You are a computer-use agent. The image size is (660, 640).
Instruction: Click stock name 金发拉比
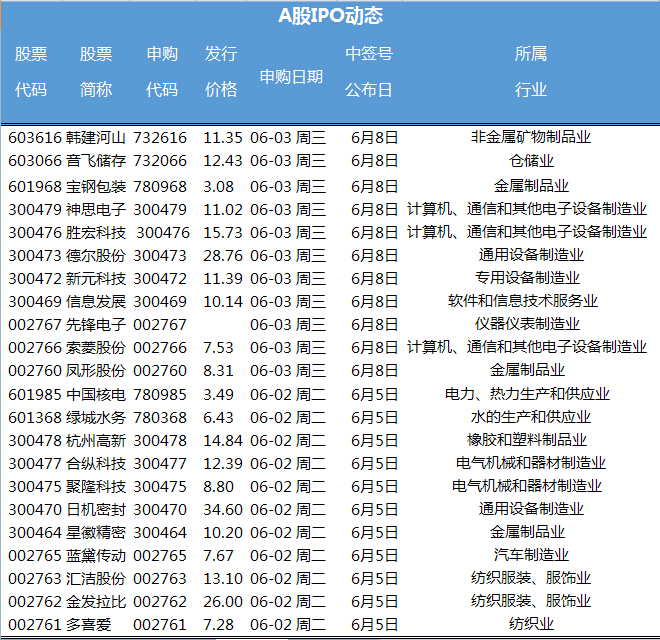coord(96,602)
